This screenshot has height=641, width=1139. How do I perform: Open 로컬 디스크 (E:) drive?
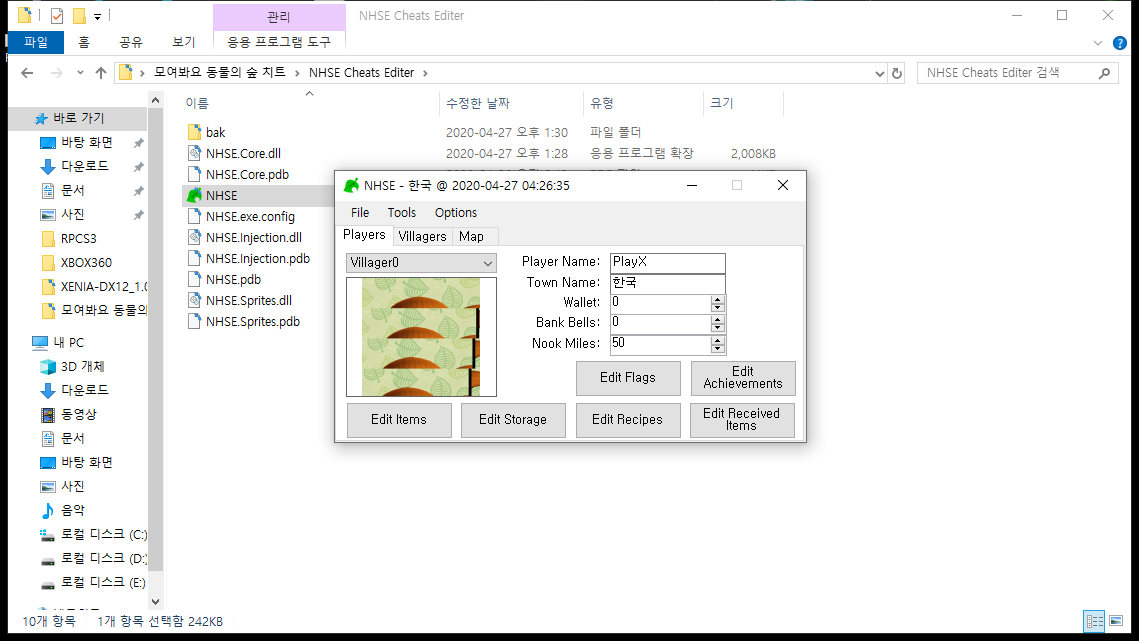coord(103,582)
